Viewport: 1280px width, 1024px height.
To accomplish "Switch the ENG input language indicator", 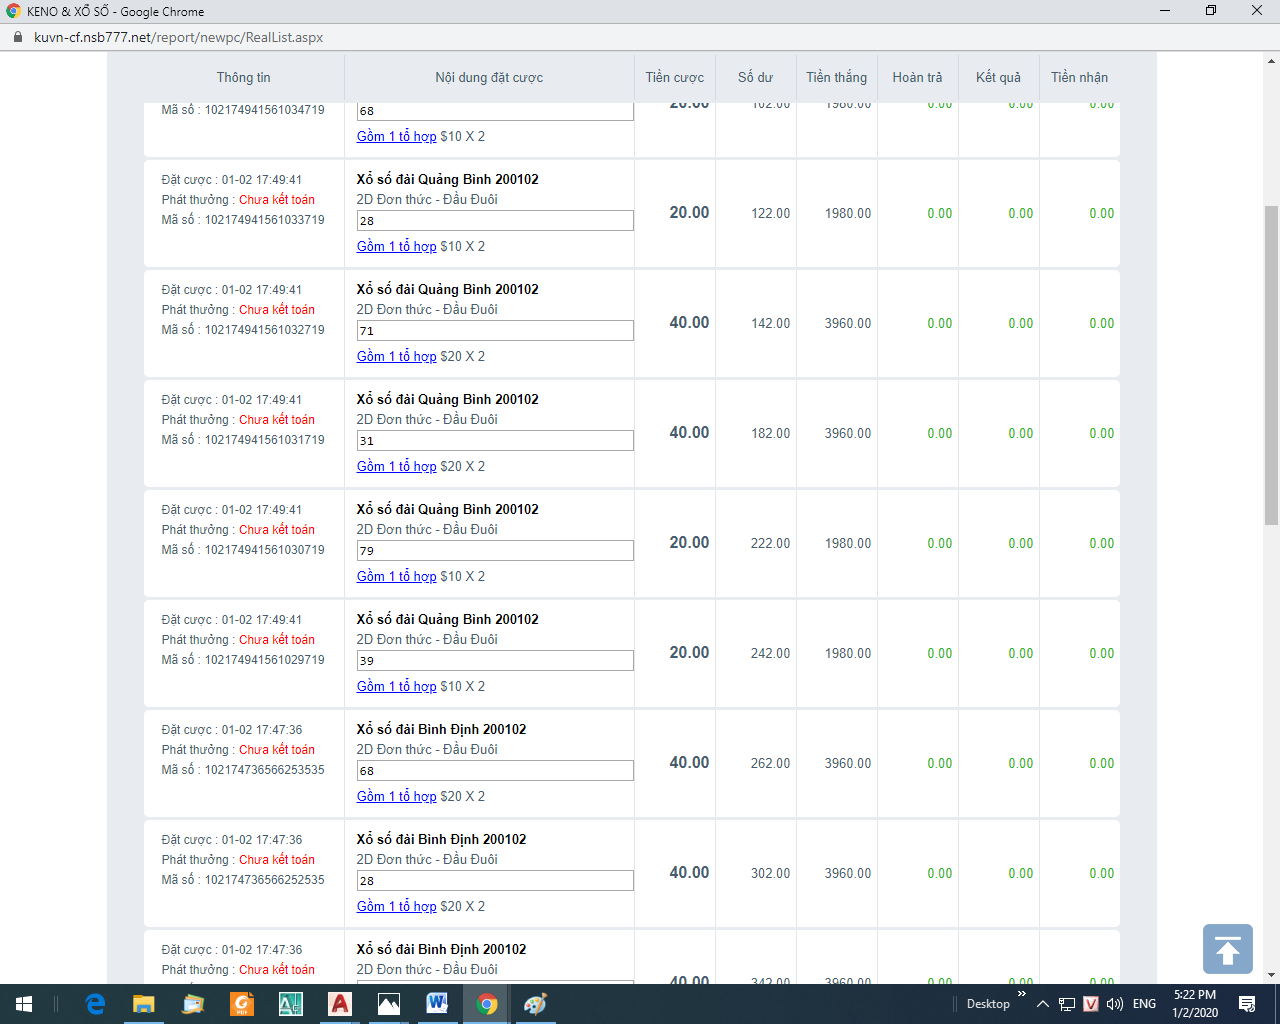I will [1145, 1004].
